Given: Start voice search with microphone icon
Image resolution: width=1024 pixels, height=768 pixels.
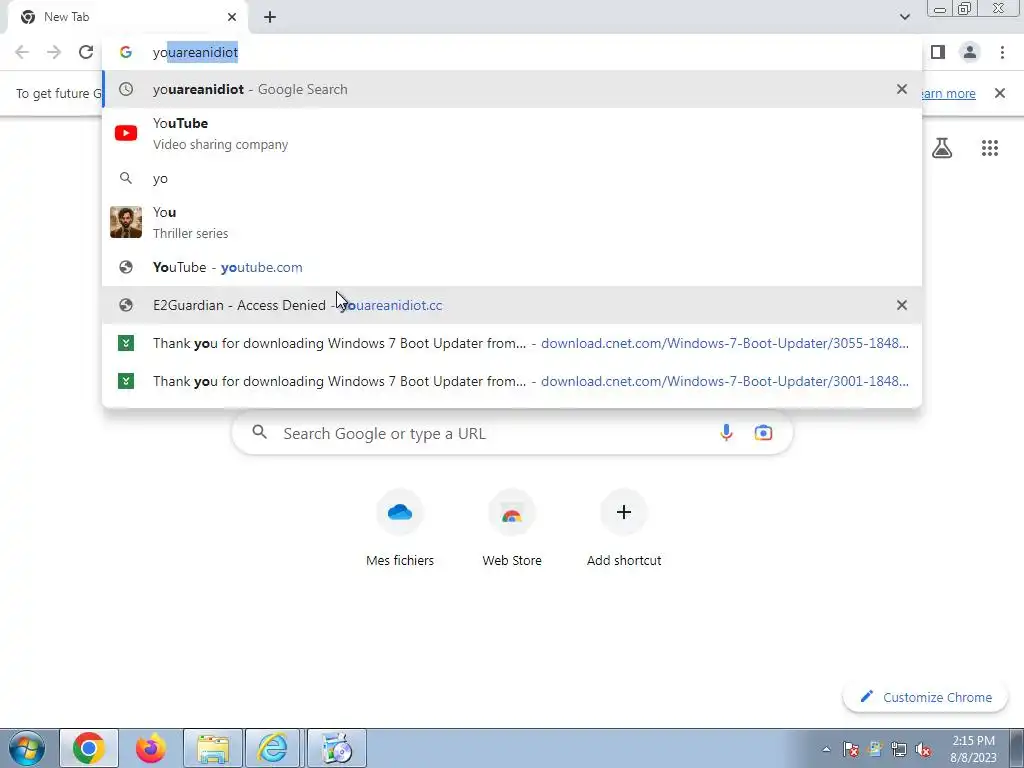Looking at the screenshot, I should point(726,433).
